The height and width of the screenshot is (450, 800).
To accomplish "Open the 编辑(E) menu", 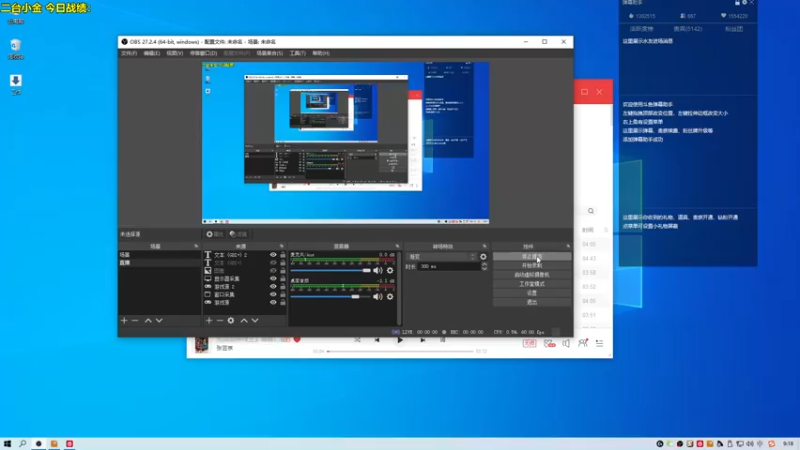I will click(152, 53).
